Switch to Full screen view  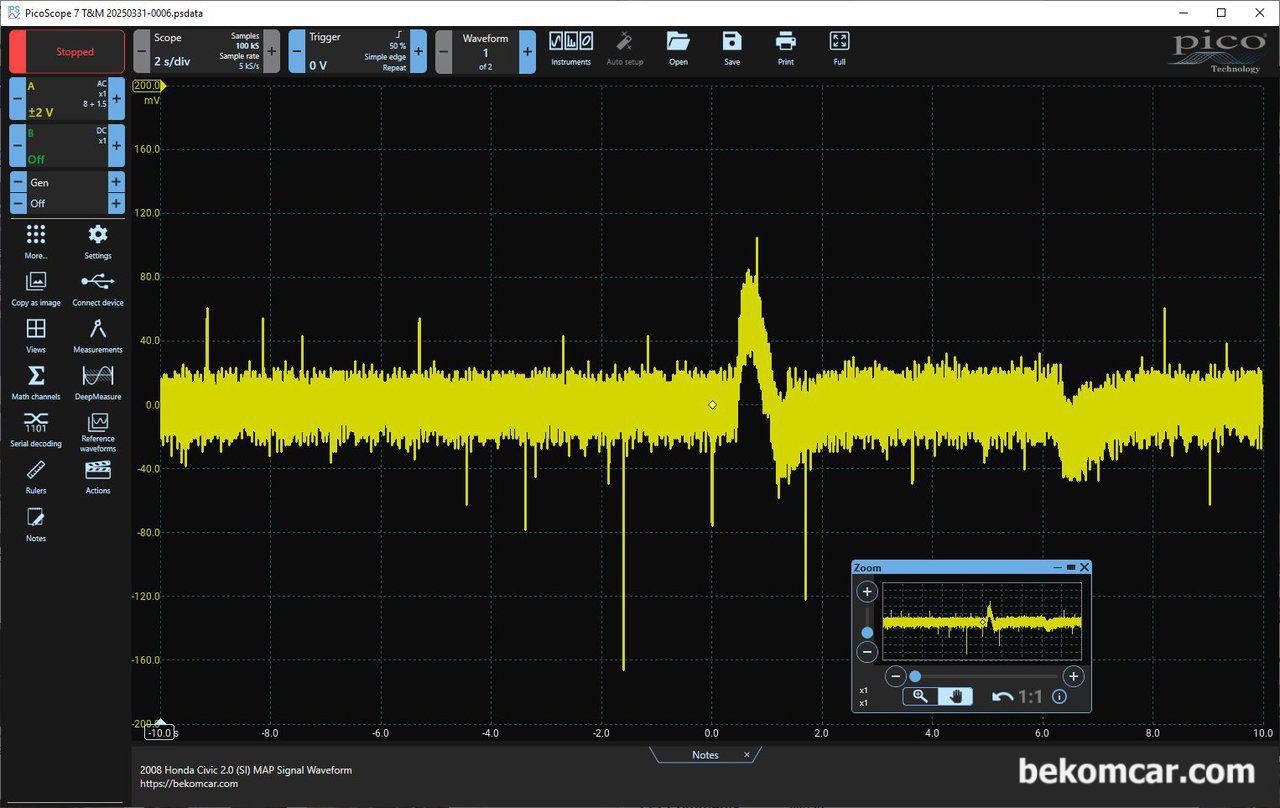[839, 49]
